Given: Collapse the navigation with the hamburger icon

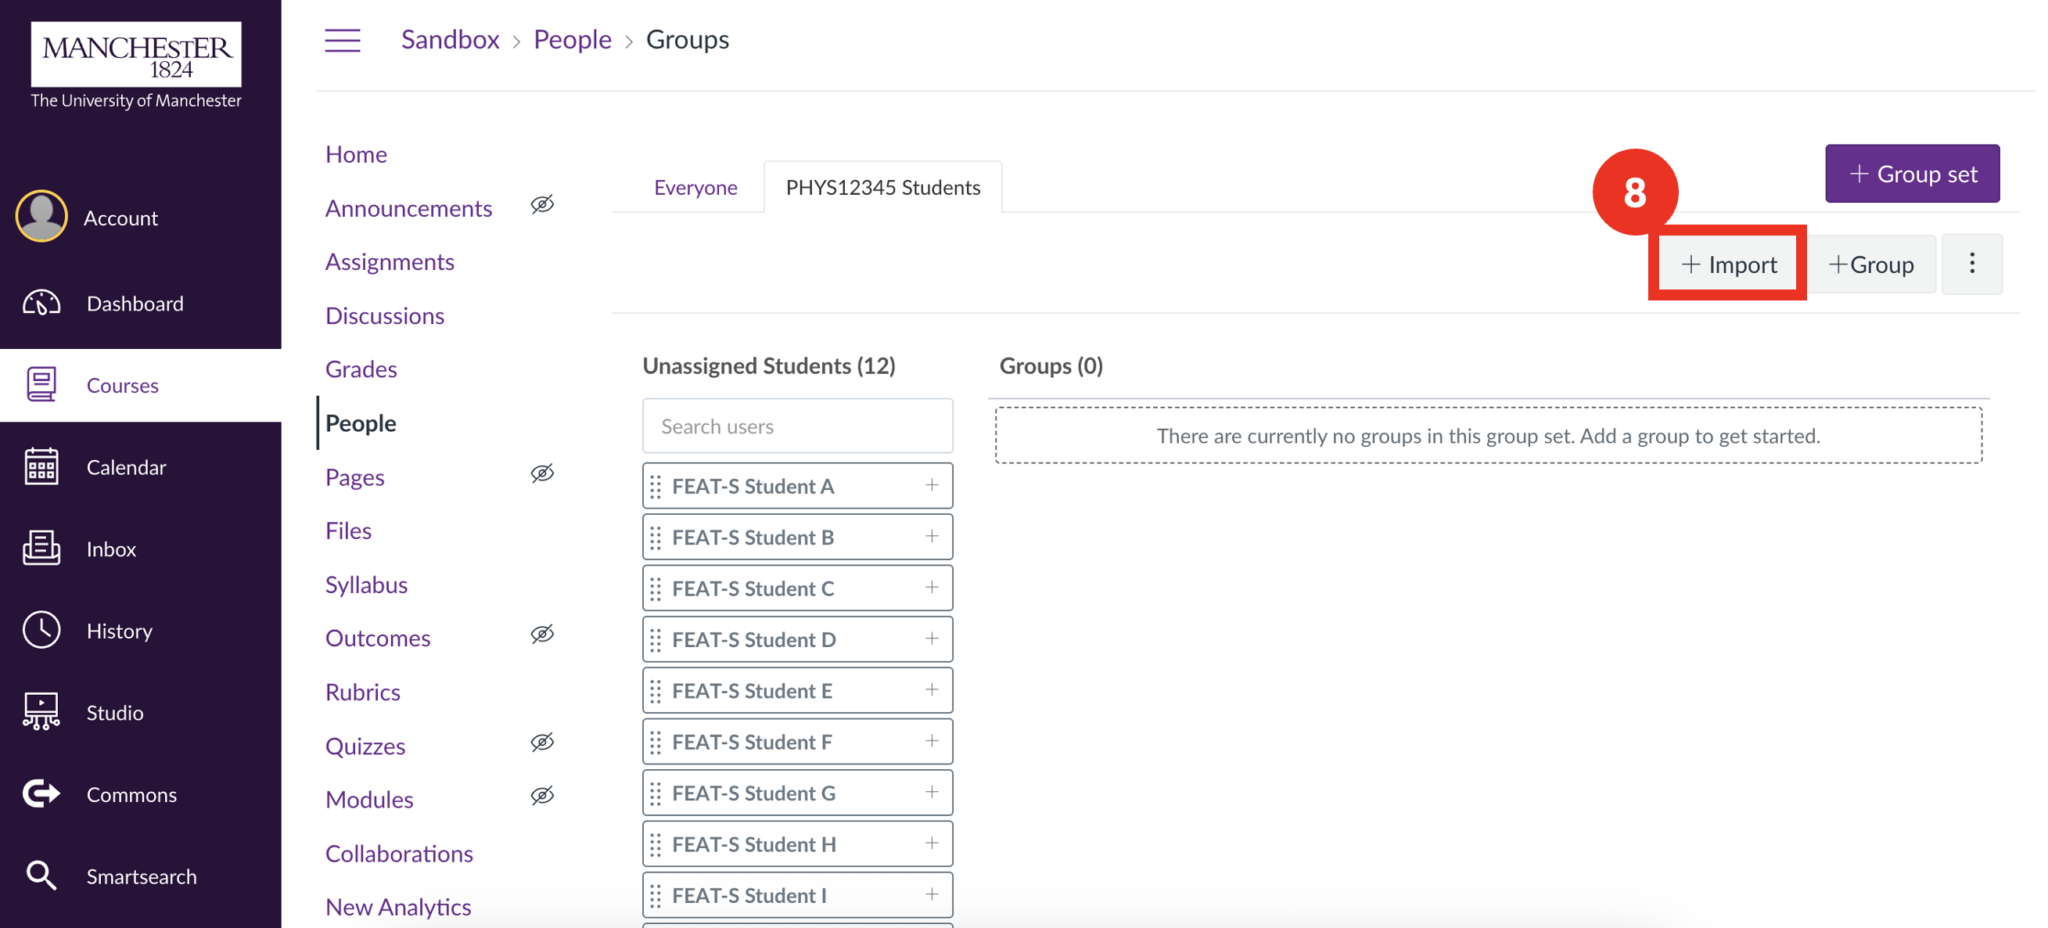Looking at the screenshot, I should coord(343,39).
